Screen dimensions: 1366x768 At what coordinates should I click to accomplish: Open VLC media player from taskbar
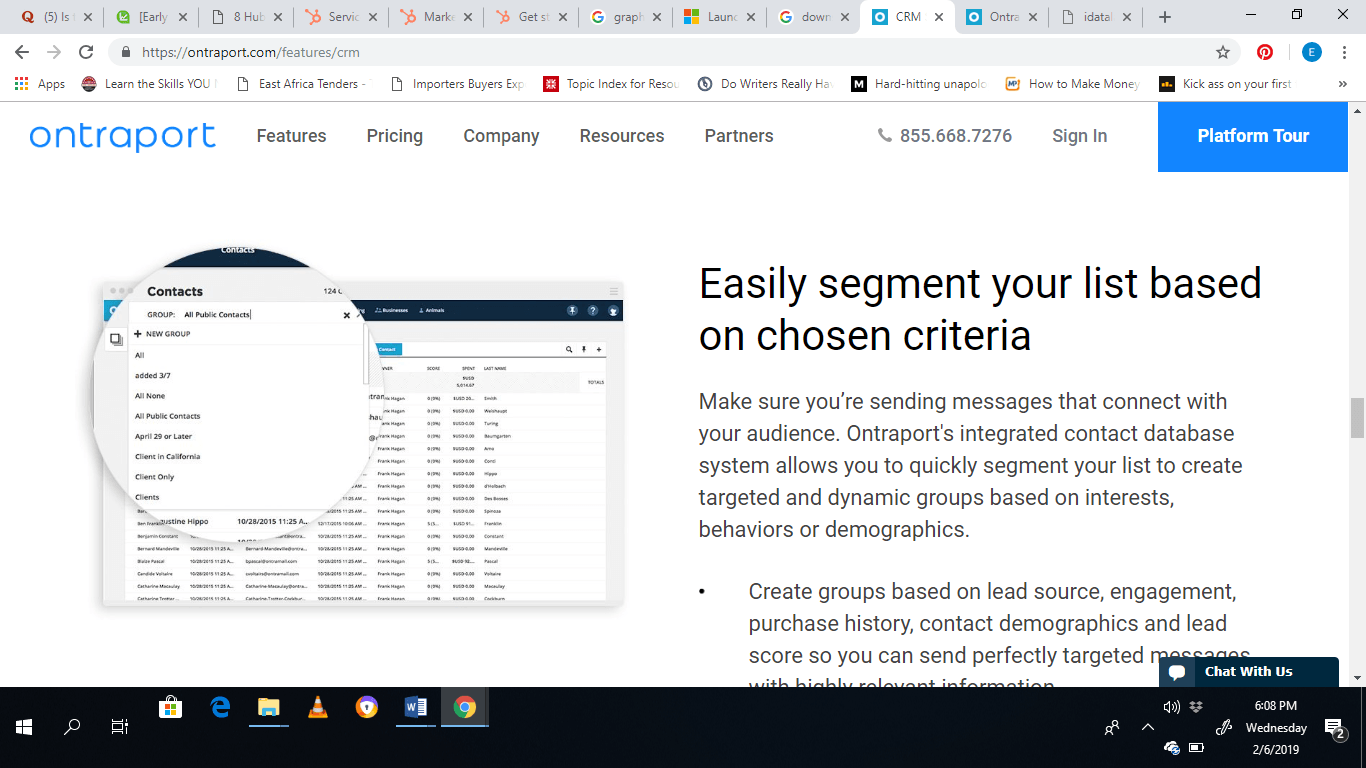tap(318, 708)
